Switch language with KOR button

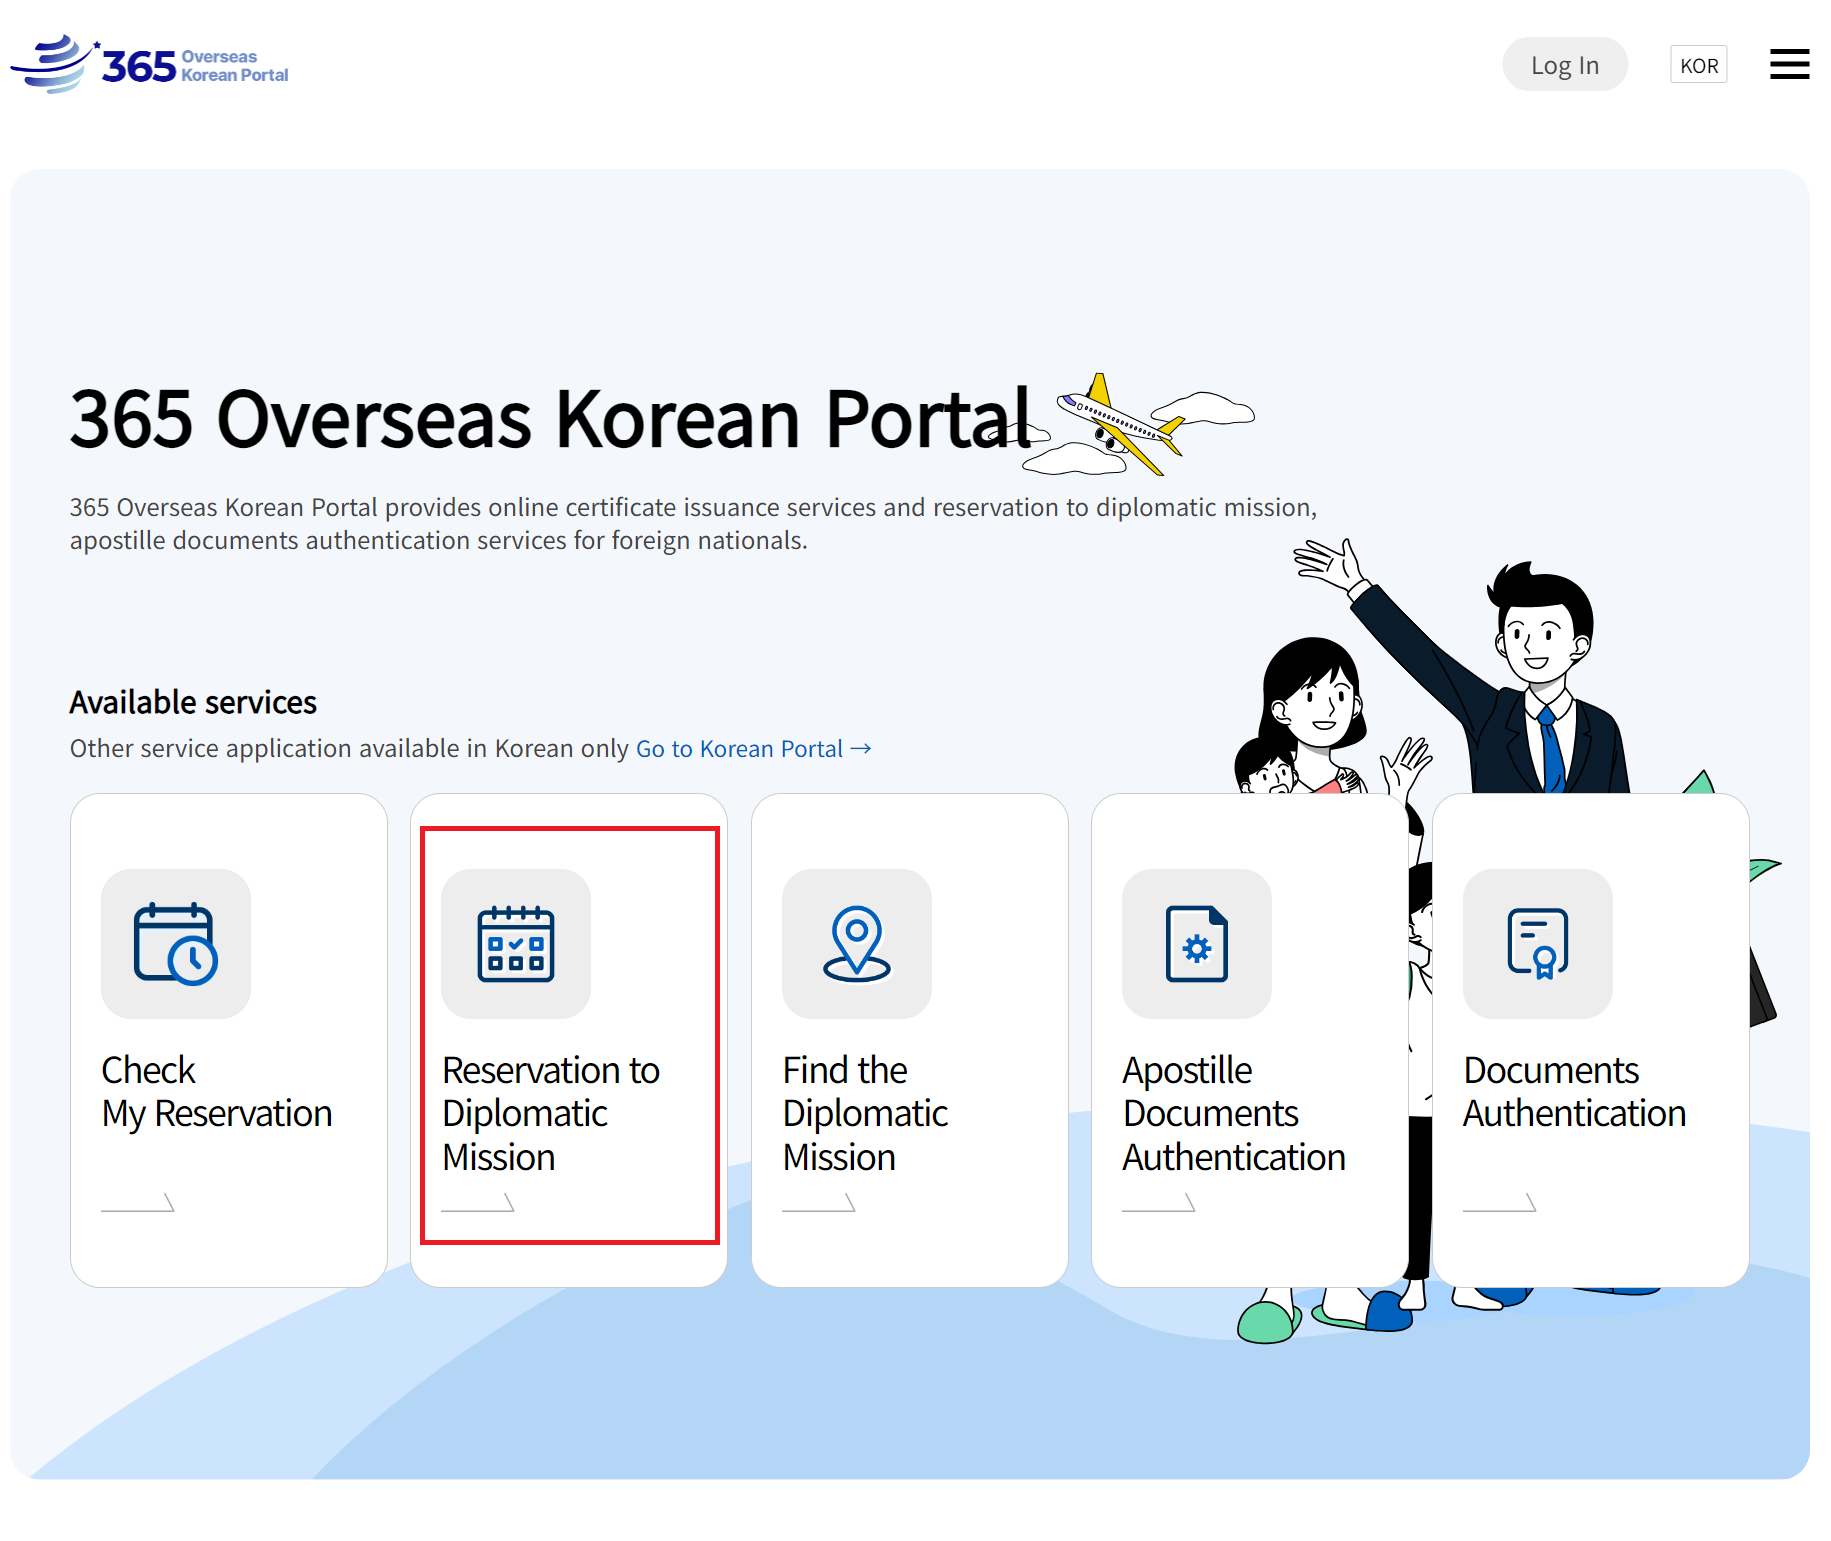point(1698,65)
